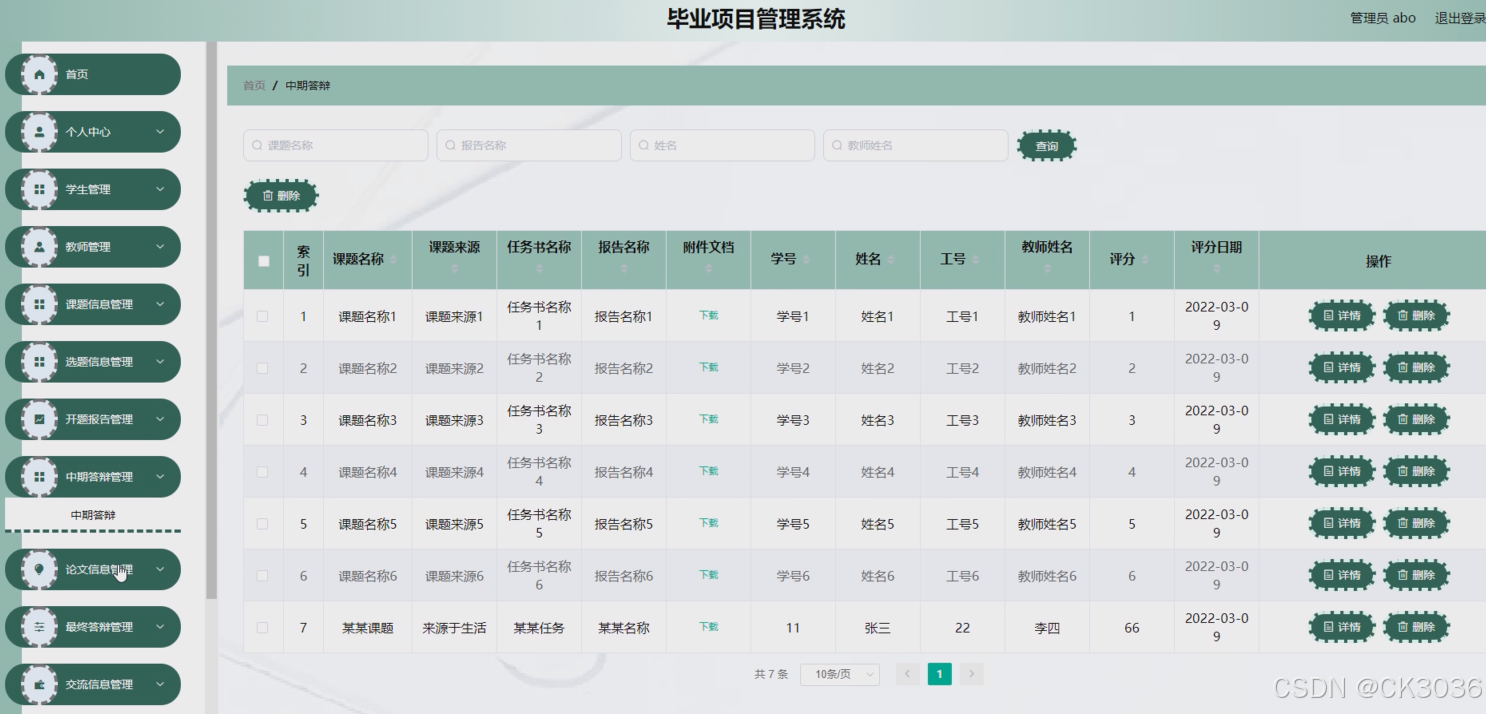The image size is (1486, 714).
Task: Click the 中期答辩管理 grid icon
Action: coord(39,477)
